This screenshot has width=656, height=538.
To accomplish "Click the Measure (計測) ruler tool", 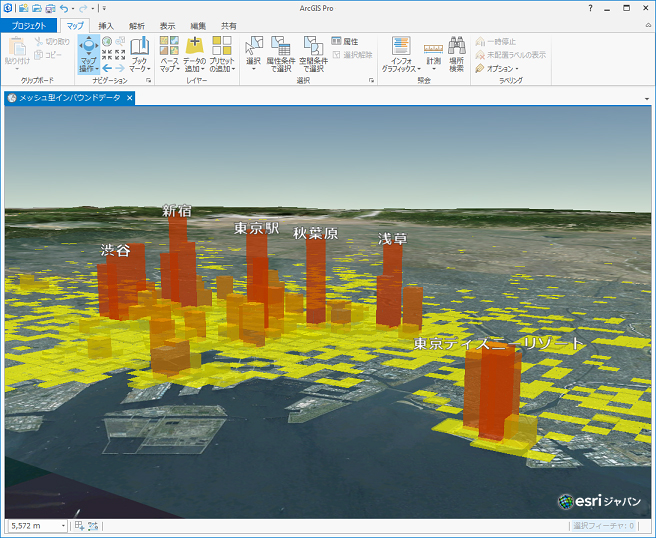I will pyautogui.click(x=433, y=47).
